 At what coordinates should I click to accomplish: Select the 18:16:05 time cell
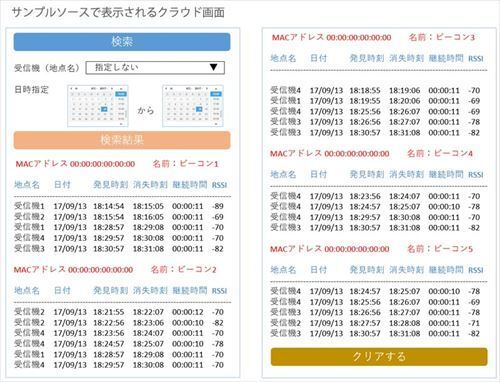pos(148,217)
